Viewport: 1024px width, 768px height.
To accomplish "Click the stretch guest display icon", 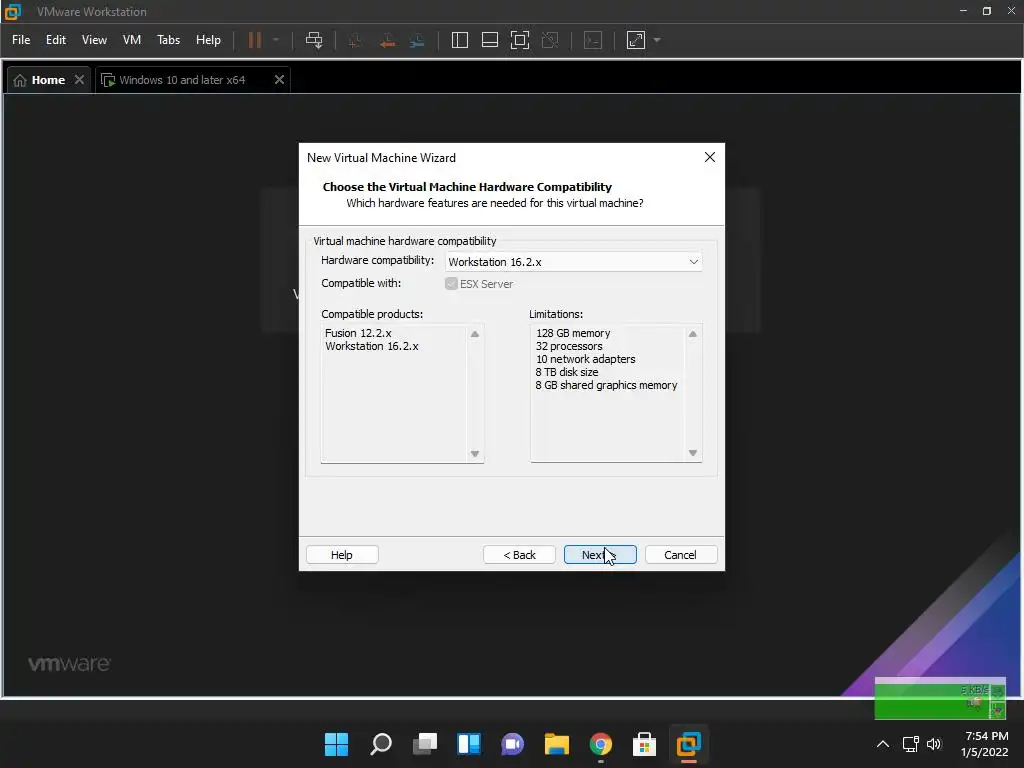I will tap(635, 40).
